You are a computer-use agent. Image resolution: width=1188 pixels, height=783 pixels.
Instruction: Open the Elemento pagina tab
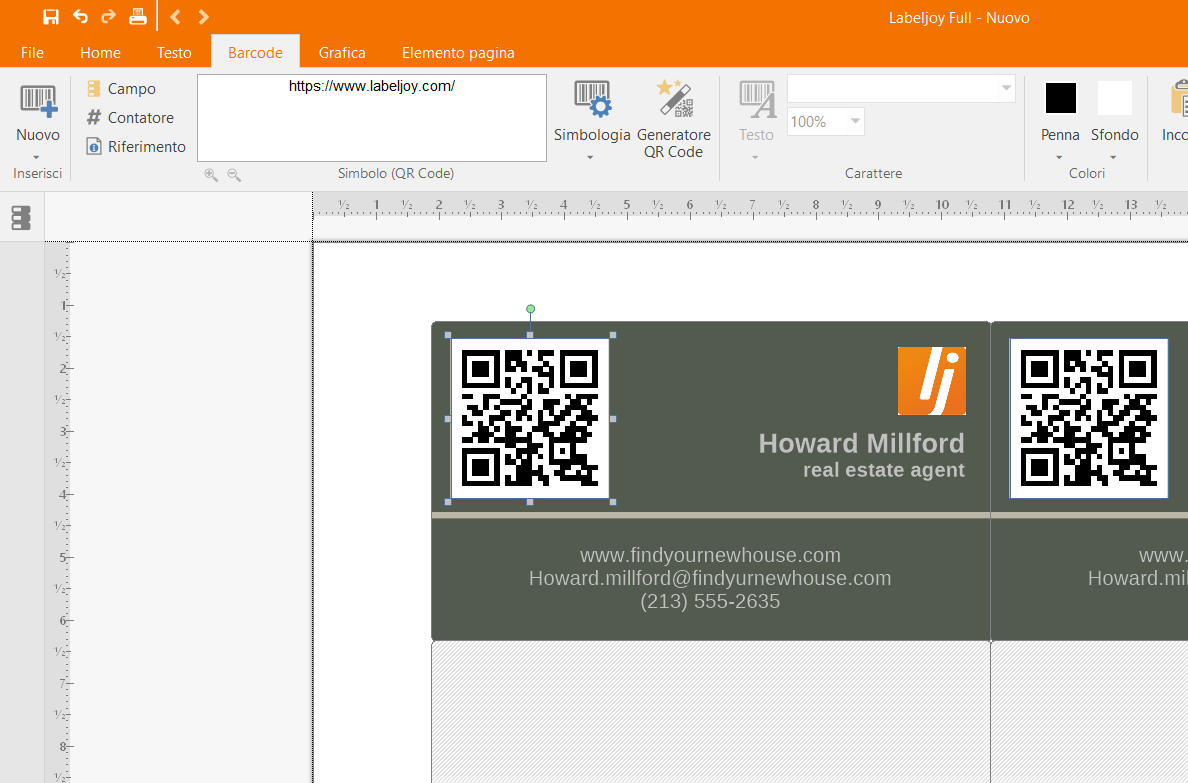click(458, 52)
